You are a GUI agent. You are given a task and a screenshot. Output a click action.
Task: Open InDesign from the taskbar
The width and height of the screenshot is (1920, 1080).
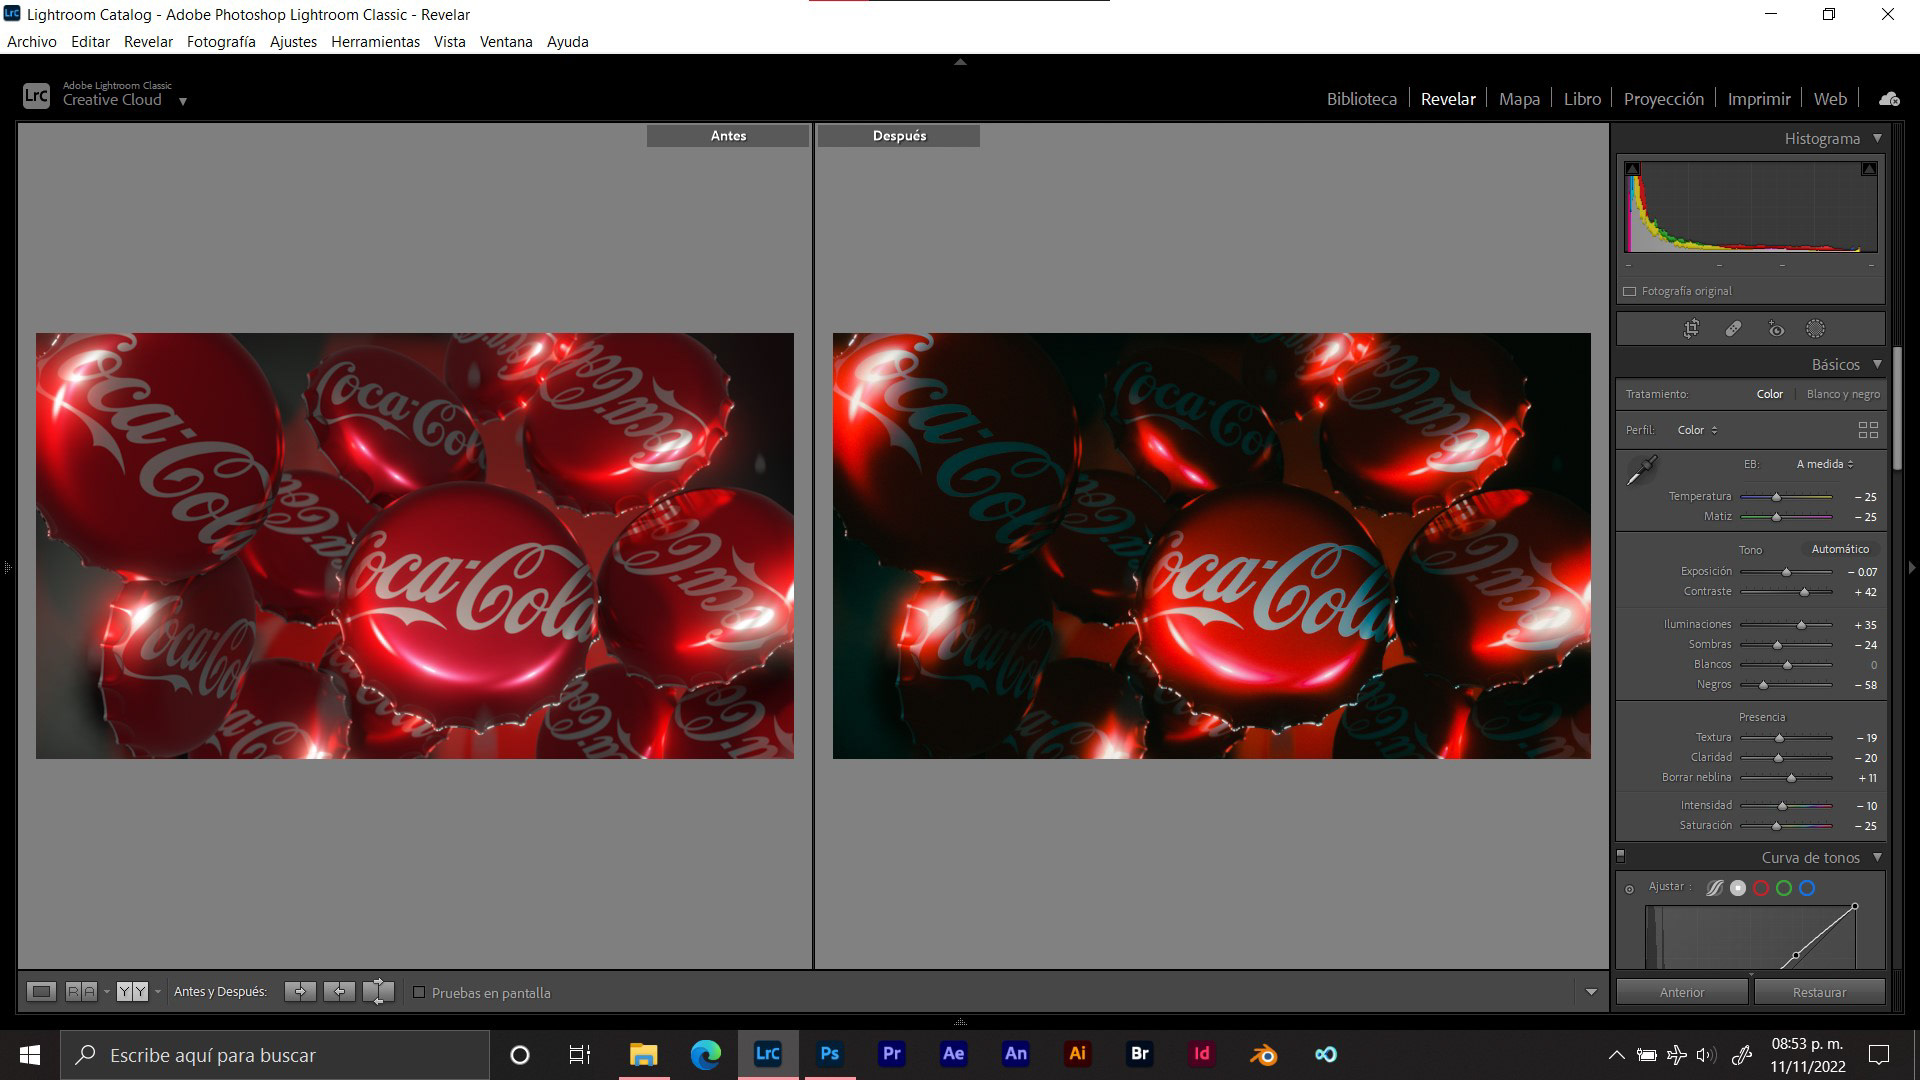tap(1201, 1054)
